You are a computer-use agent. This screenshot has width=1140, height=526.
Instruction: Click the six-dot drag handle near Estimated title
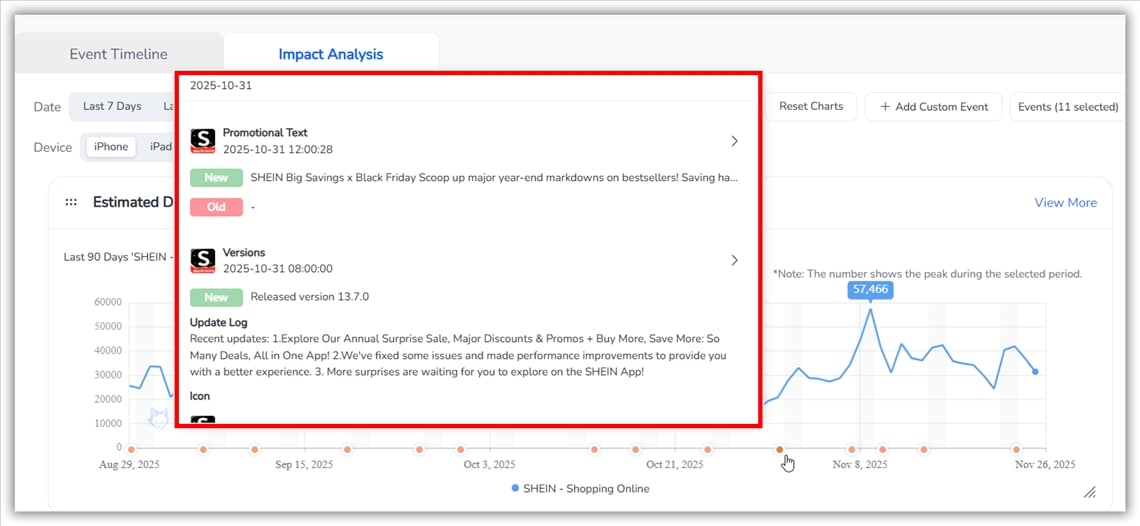click(71, 202)
